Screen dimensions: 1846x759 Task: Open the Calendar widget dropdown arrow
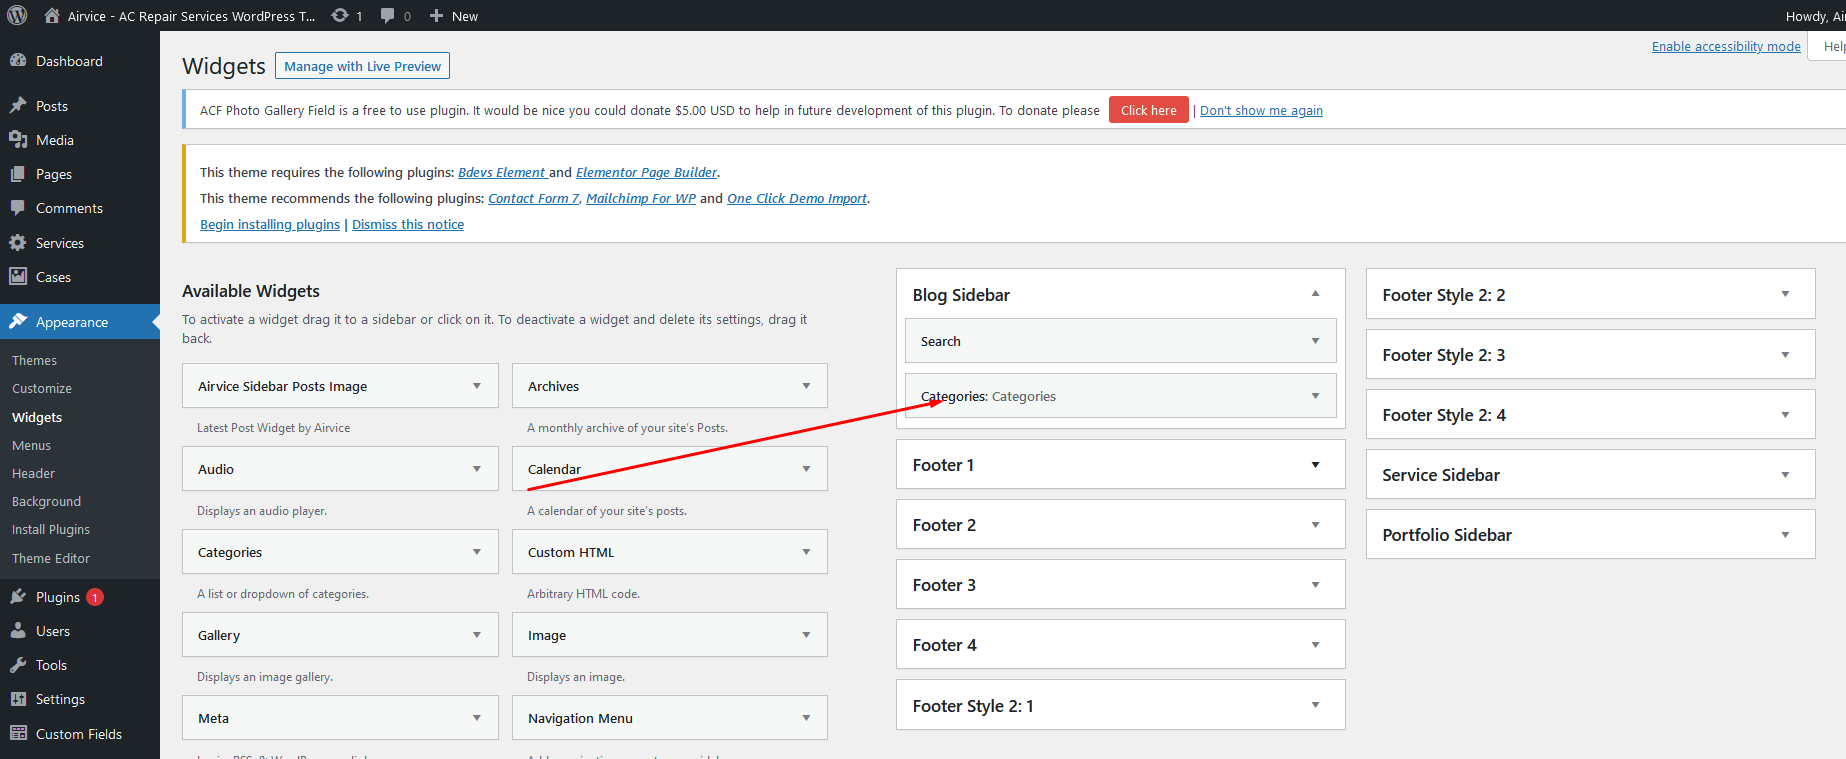pos(806,469)
